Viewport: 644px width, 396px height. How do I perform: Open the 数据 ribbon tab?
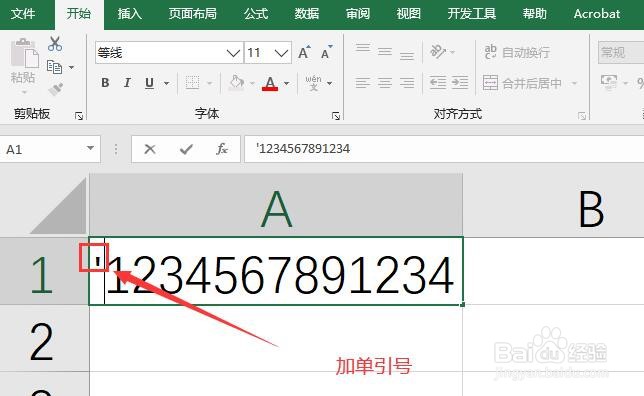[x=306, y=14]
